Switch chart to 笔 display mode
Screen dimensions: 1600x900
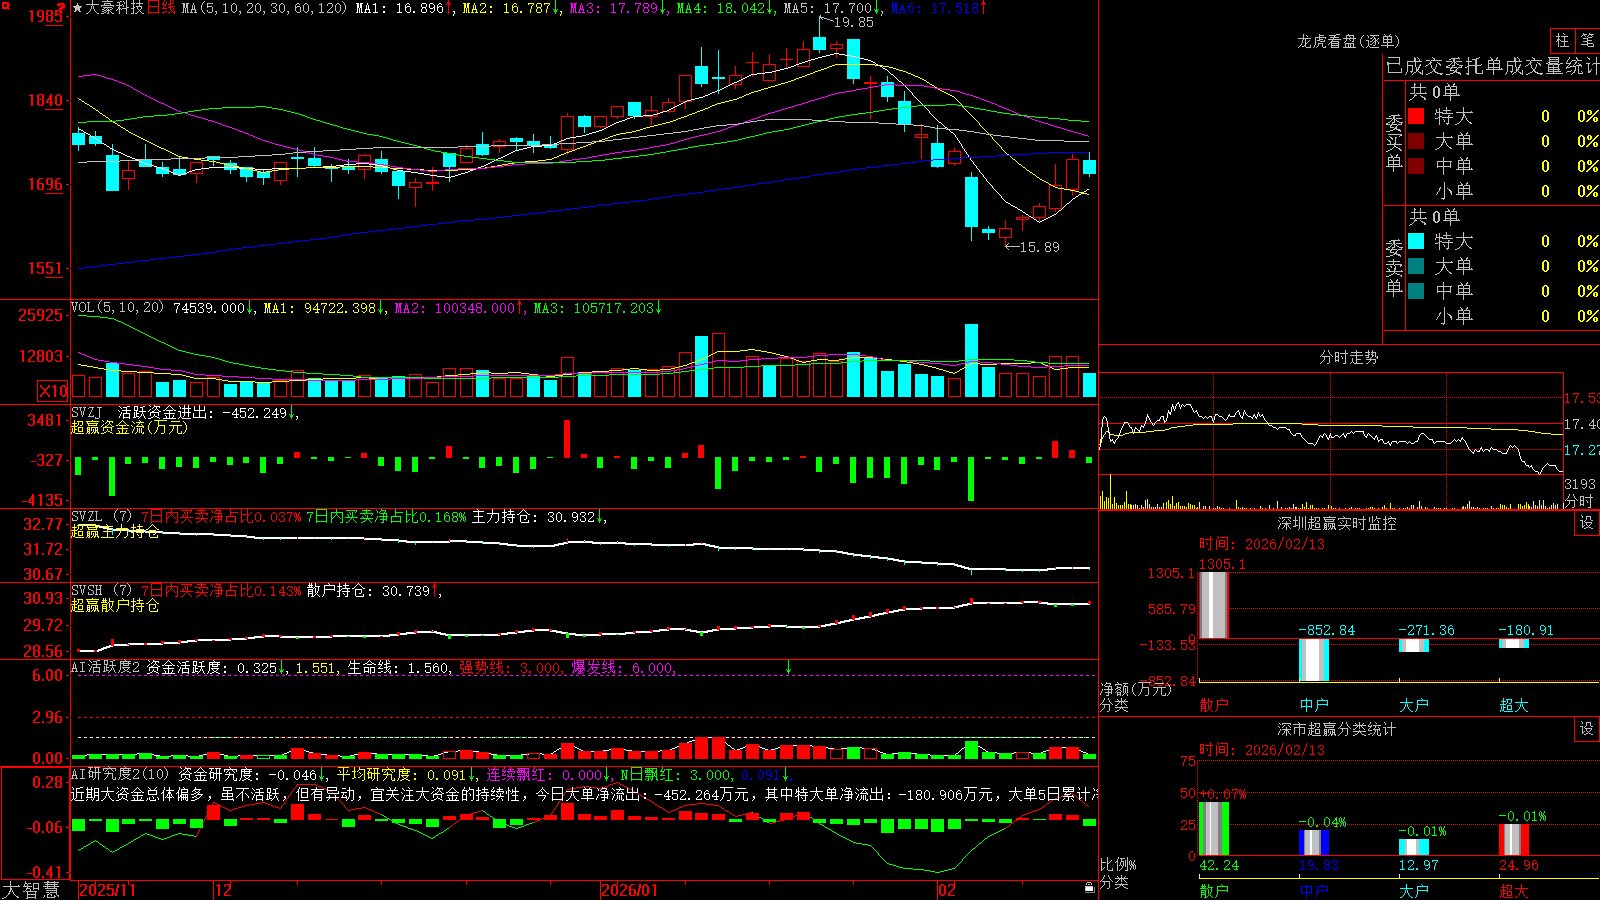click(x=1587, y=40)
